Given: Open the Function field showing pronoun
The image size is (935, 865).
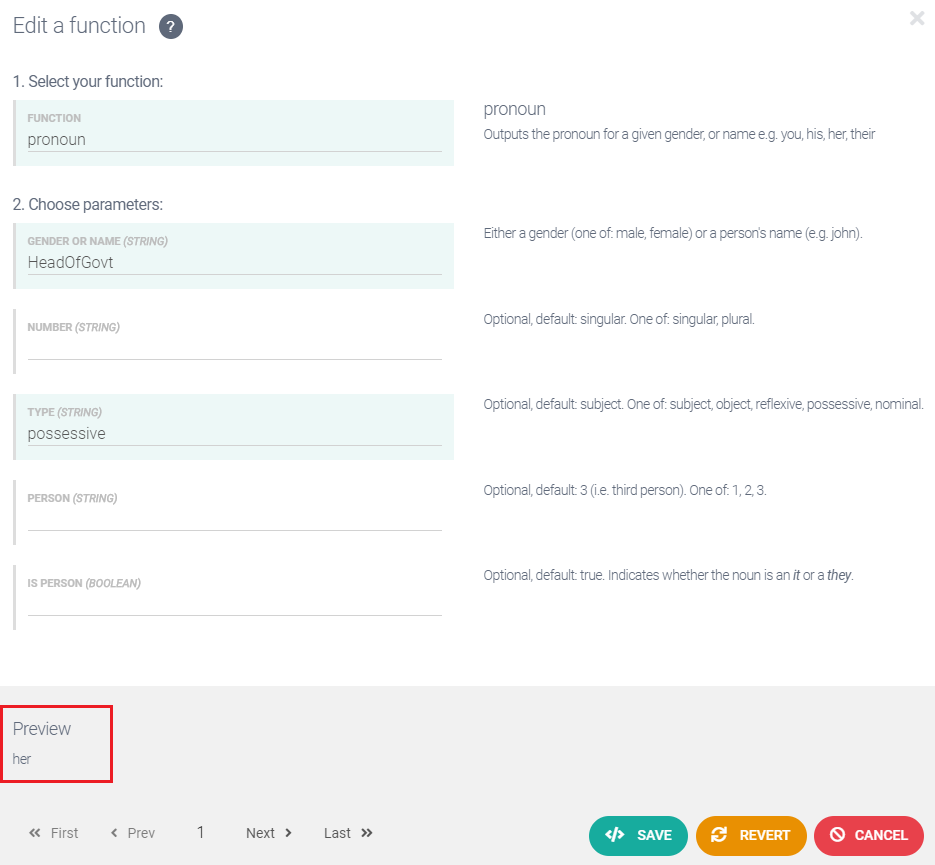Looking at the screenshot, I should click(x=234, y=140).
